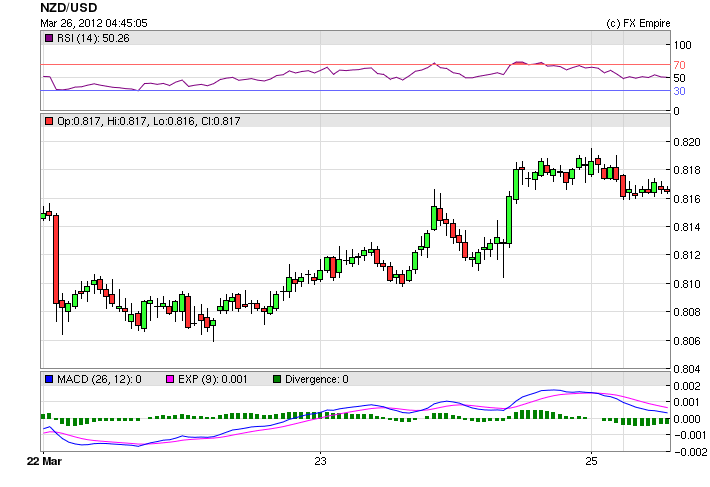Click the MACD axis label 0.001
The width and height of the screenshot is (710, 487).
coord(687,402)
